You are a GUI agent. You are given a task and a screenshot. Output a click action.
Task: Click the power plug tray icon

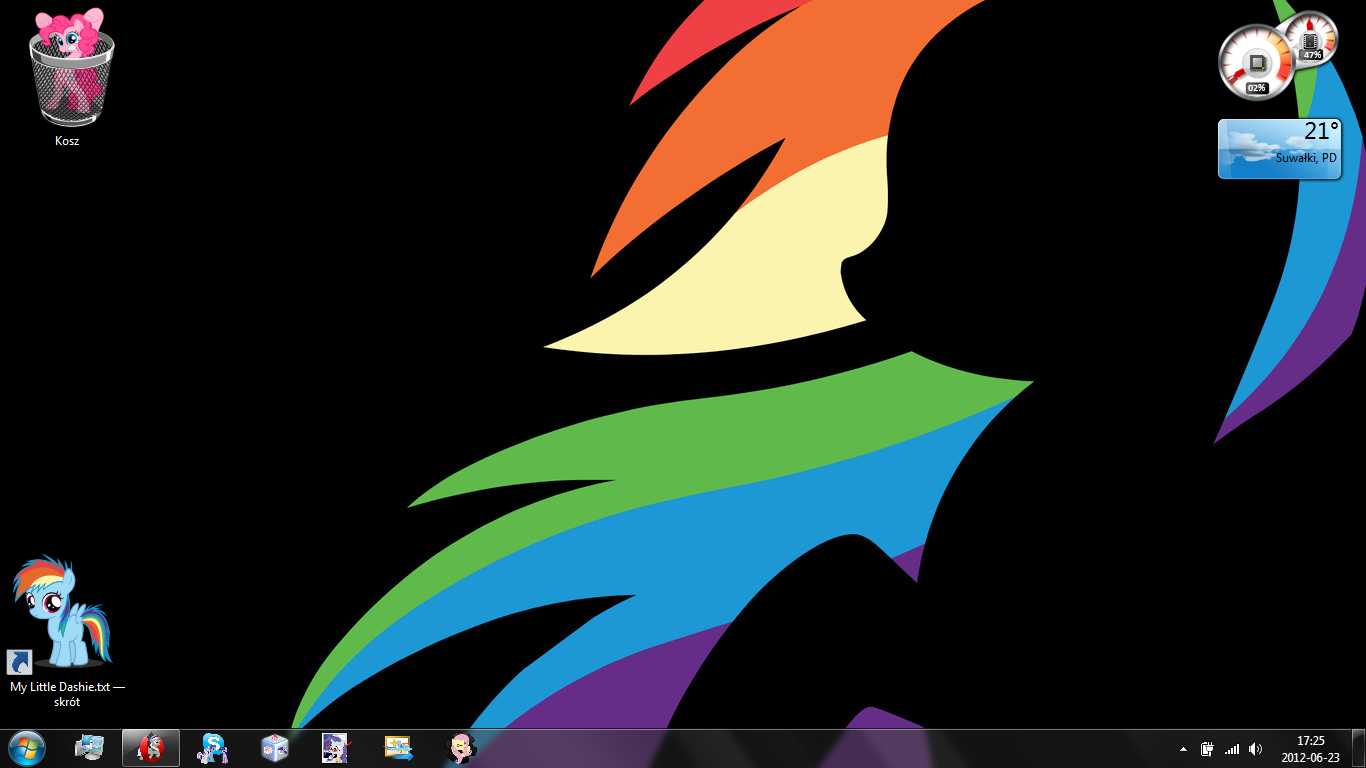(x=1207, y=749)
